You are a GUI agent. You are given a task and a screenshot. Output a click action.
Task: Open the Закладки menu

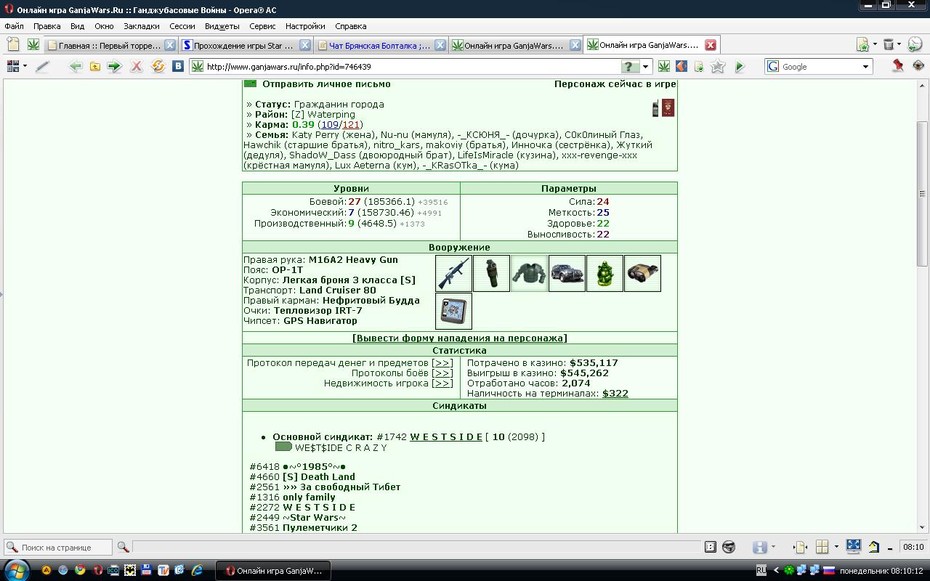141,26
